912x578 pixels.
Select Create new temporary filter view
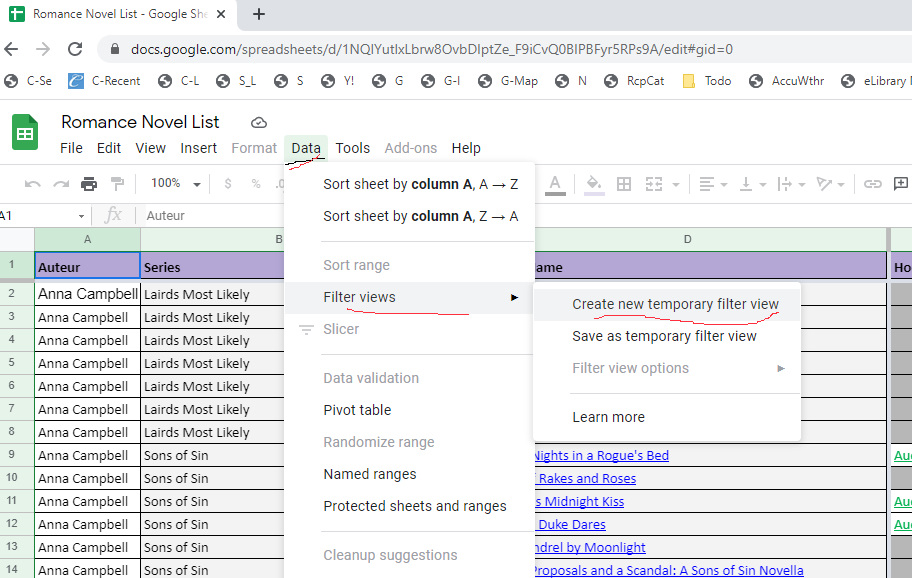[x=675, y=304]
